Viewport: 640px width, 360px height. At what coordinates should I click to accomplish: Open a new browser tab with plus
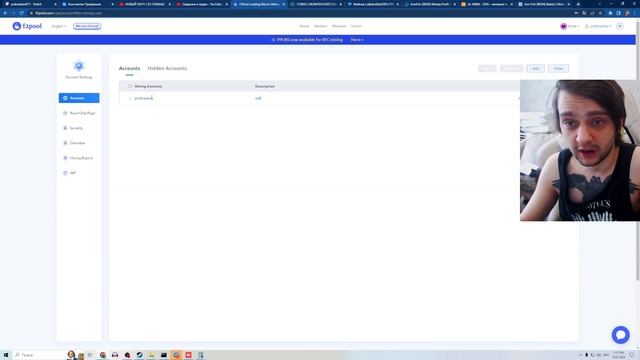(x=578, y=4)
